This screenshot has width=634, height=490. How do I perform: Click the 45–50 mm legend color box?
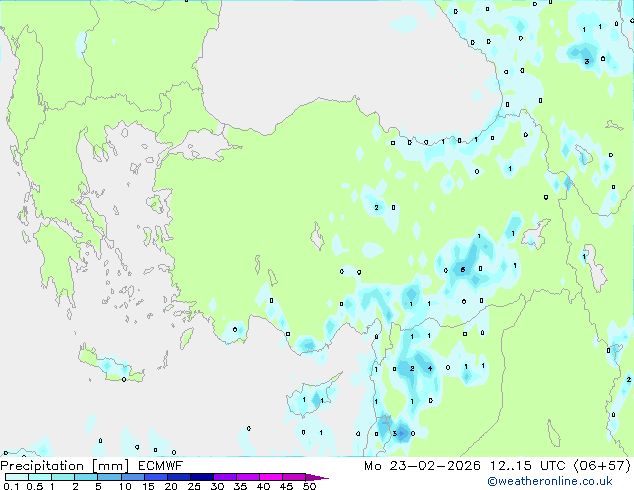pyautogui.click(x=294, y=477)
